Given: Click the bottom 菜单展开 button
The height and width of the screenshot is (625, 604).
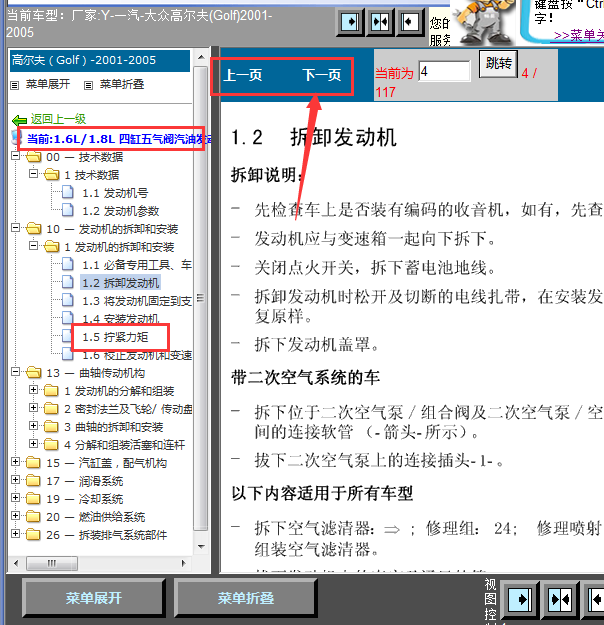Looking at the screenshot, I should tap(94, 598).
